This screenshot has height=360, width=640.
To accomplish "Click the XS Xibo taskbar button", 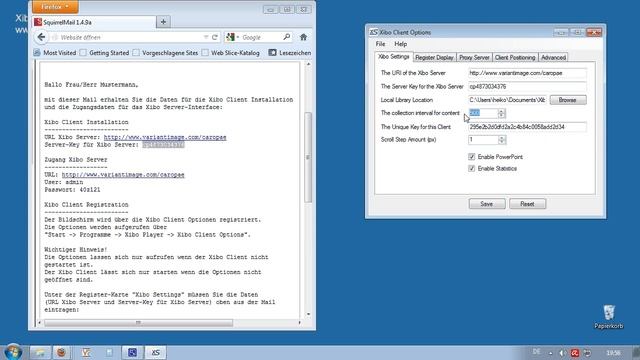I will 156,353.
